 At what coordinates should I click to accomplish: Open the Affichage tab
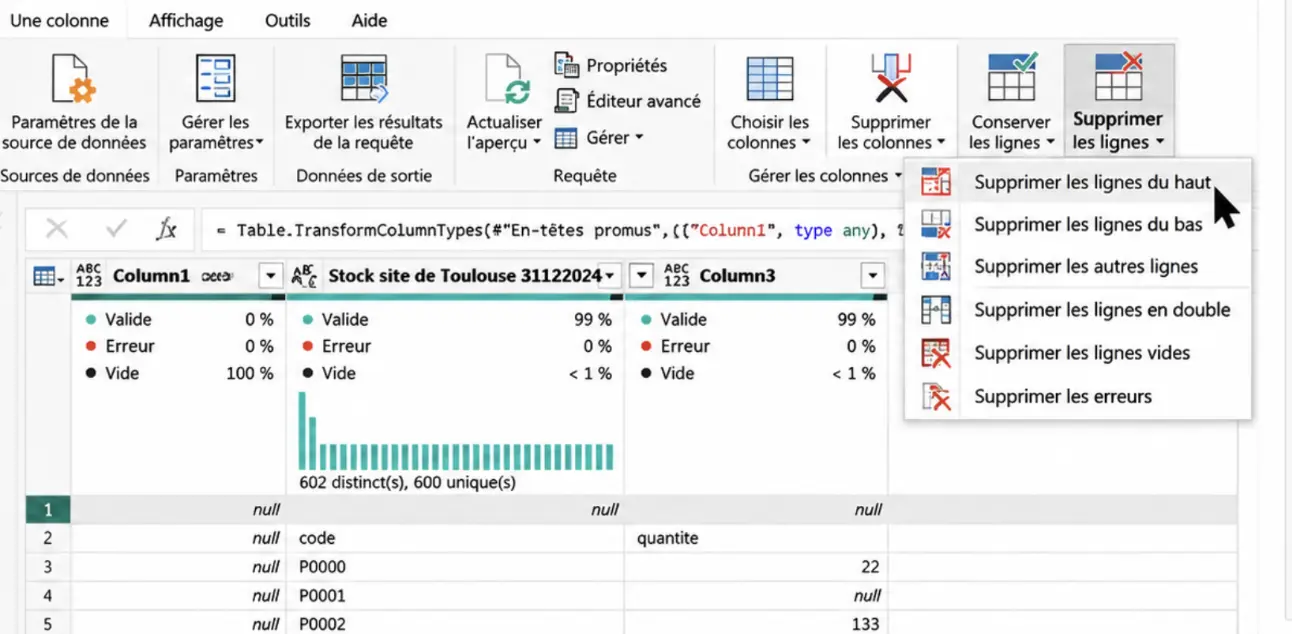(186, 20)
